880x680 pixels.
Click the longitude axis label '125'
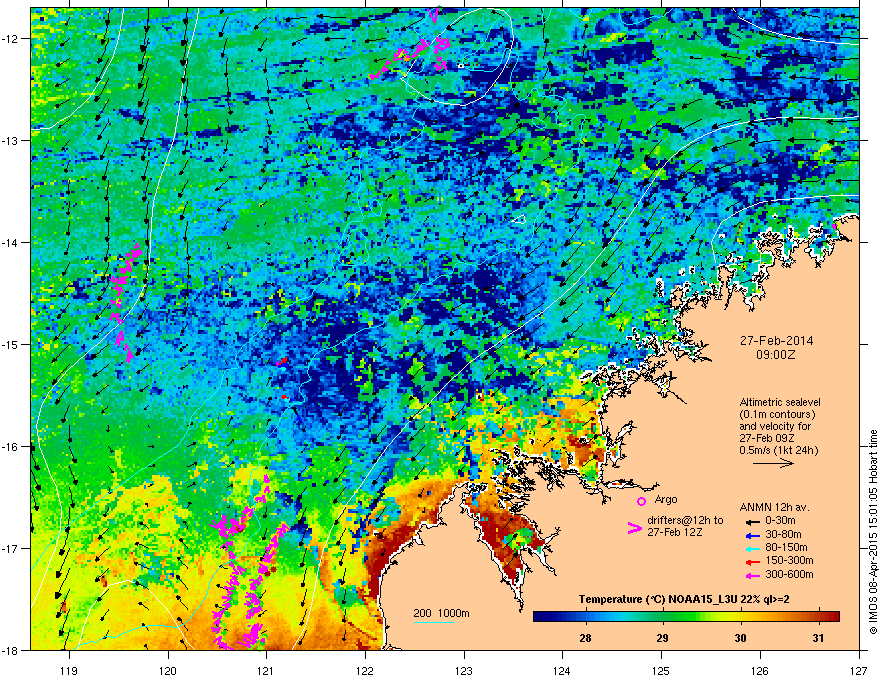pyautogui.click(x=661, y=670)
